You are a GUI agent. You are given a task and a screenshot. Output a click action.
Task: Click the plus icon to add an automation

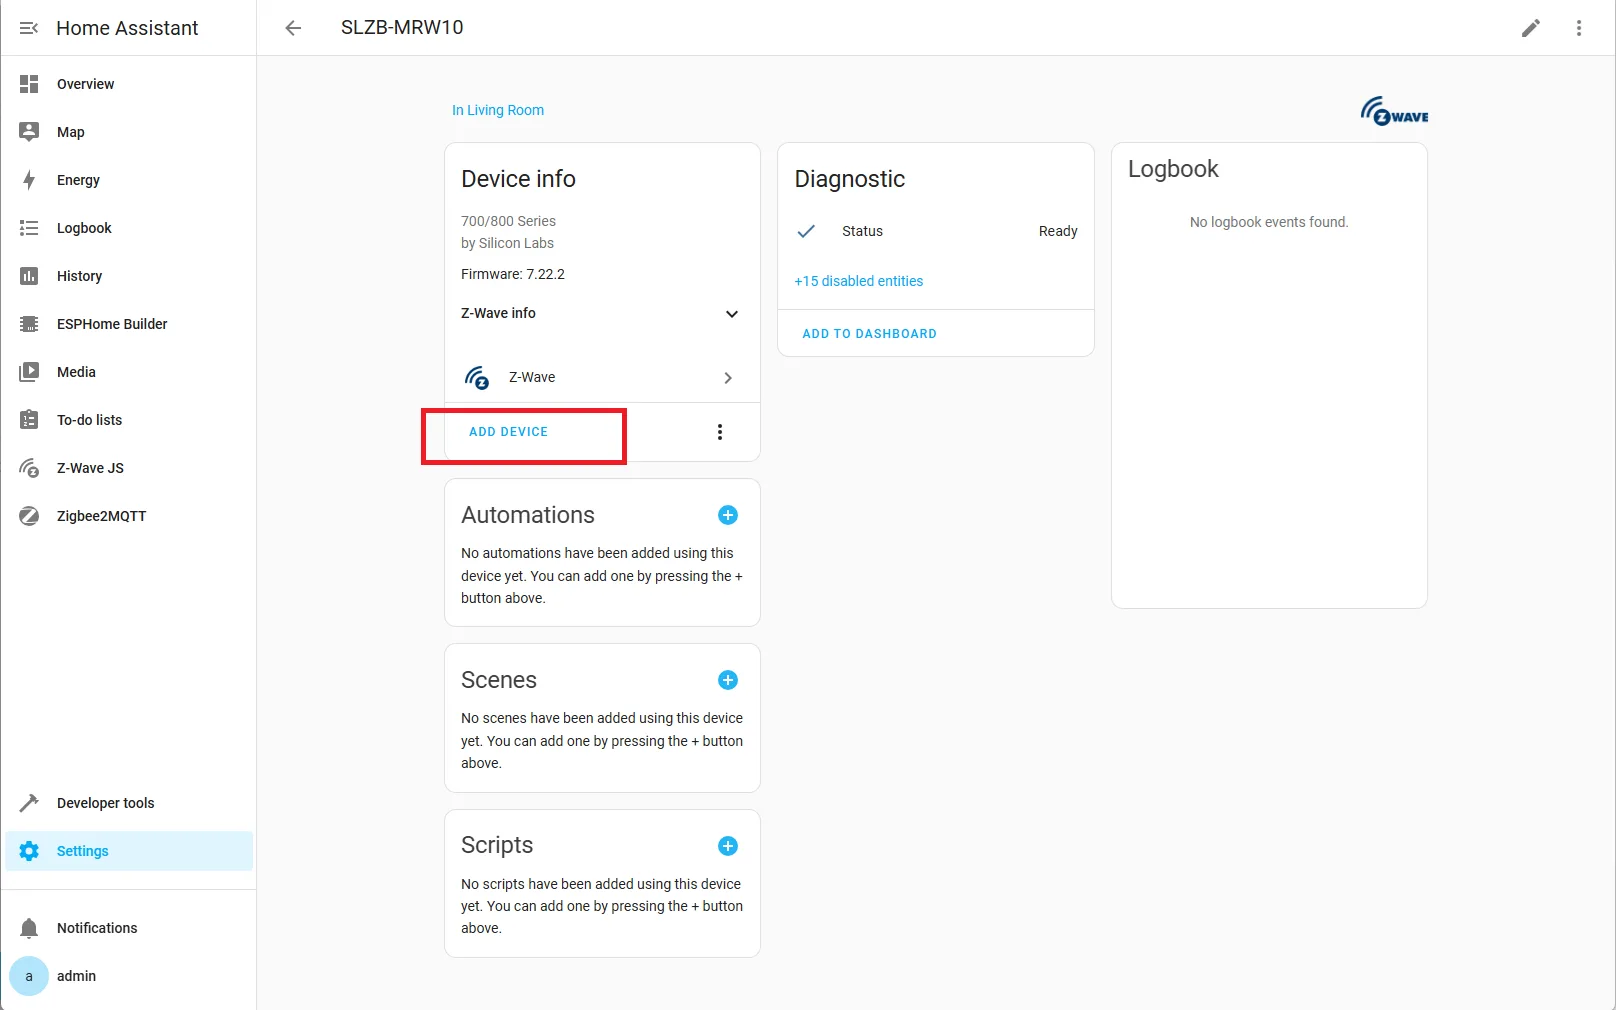pos(727,515)
